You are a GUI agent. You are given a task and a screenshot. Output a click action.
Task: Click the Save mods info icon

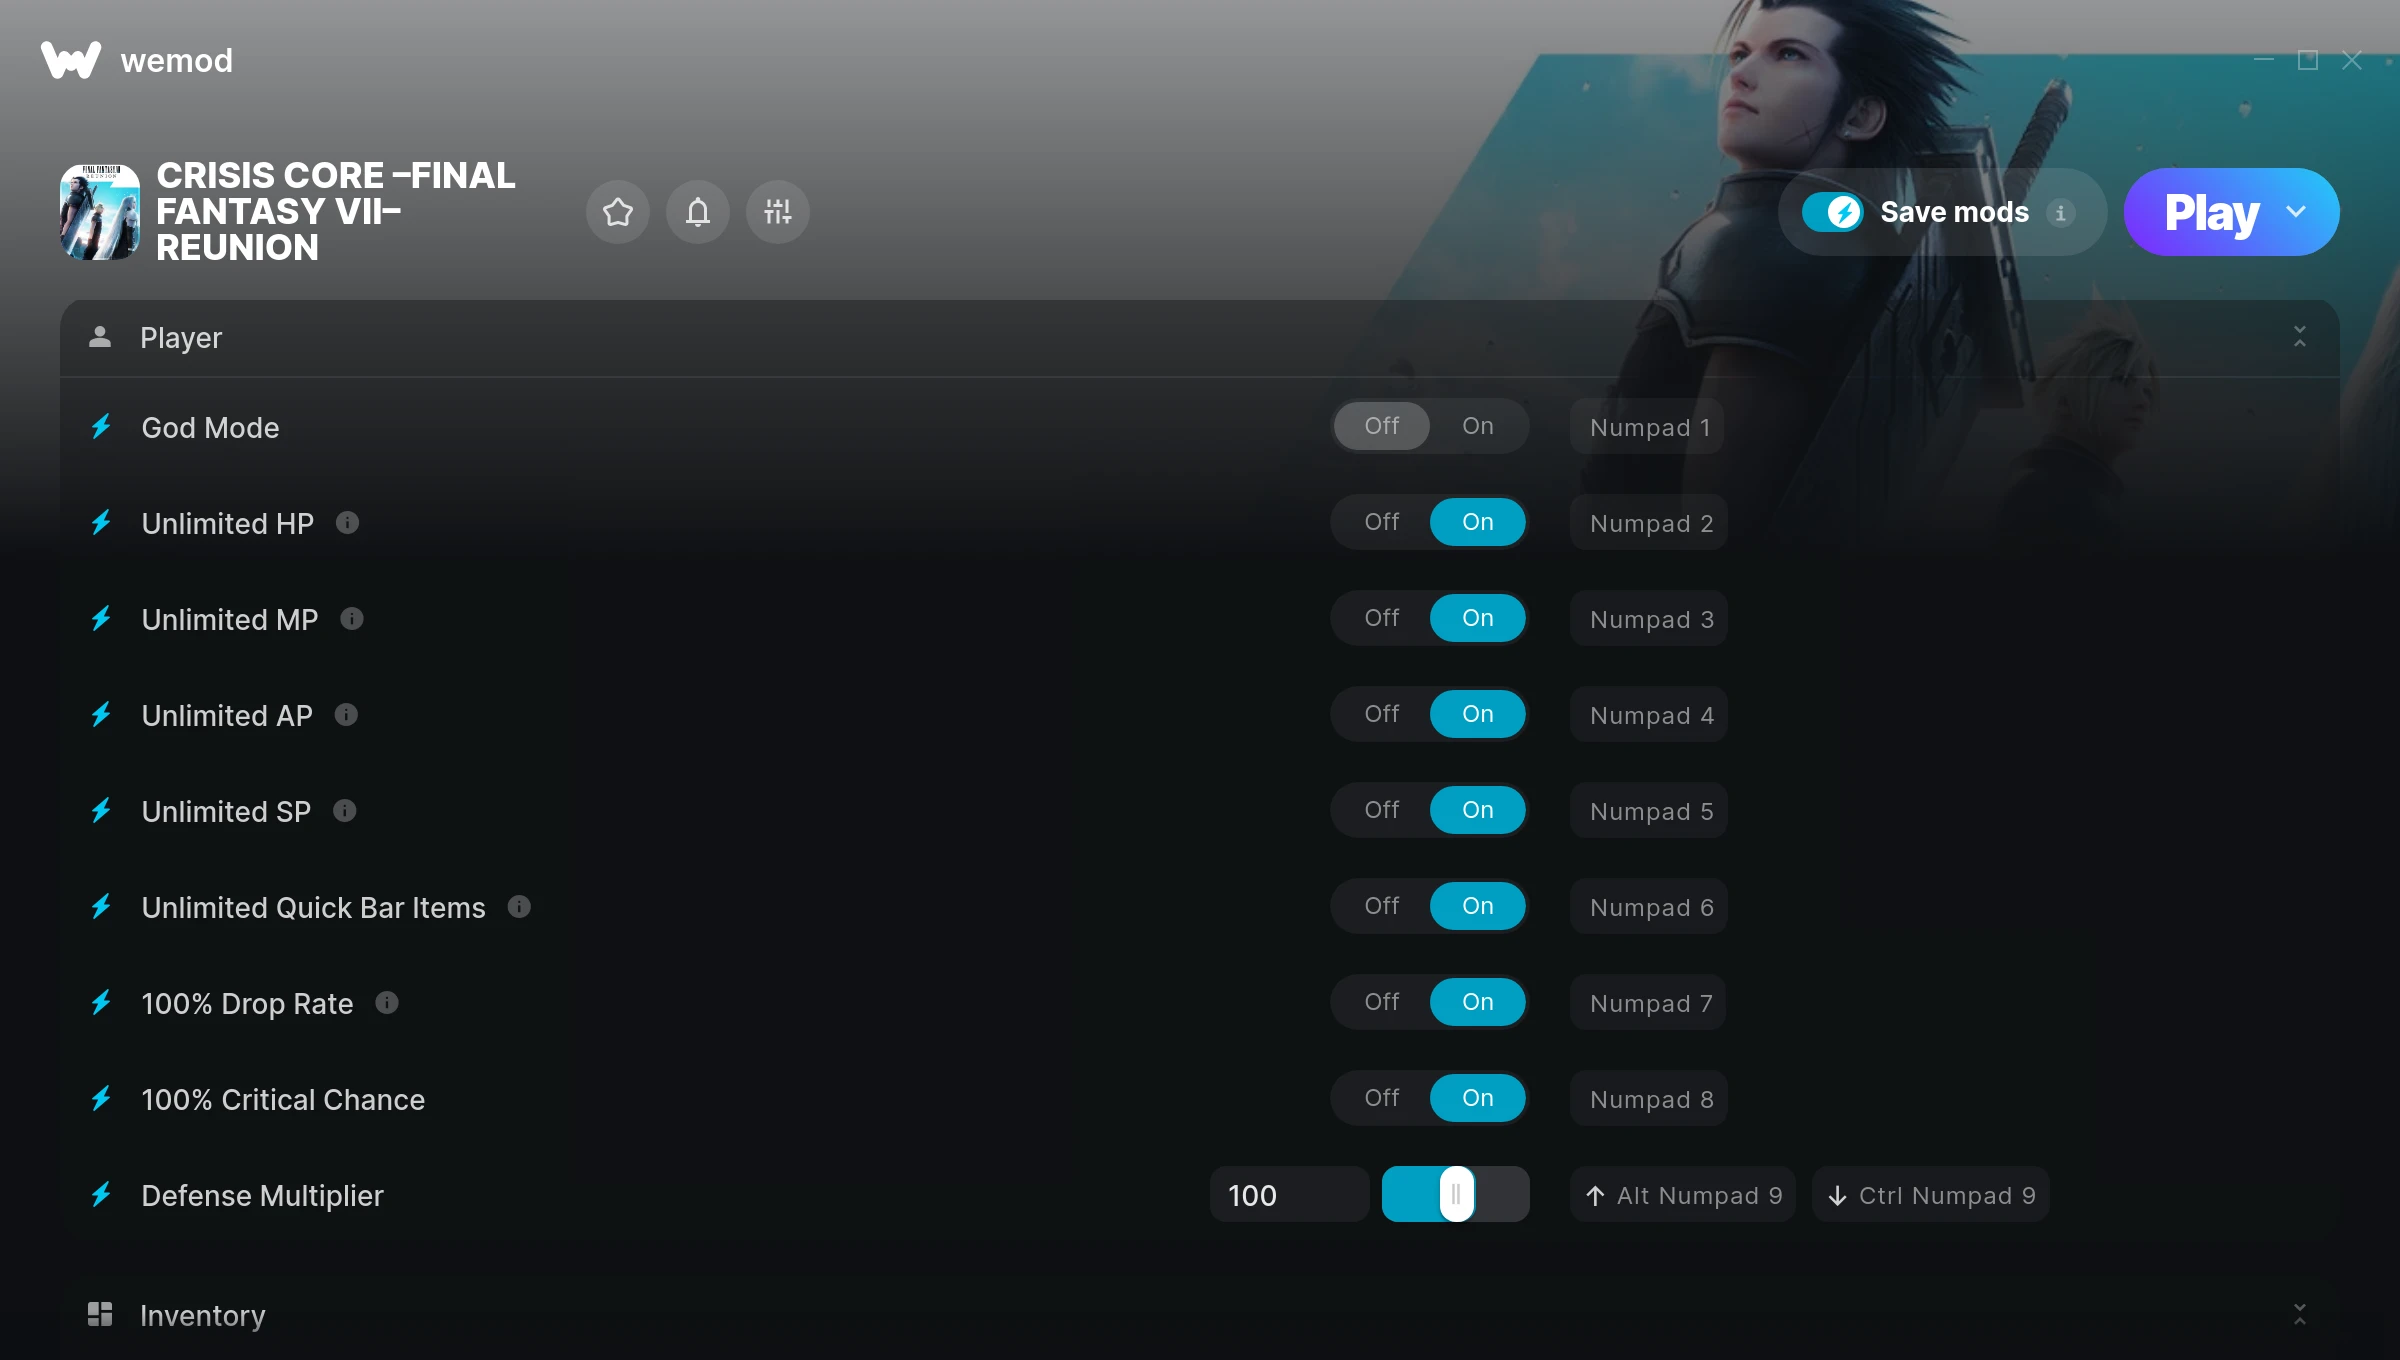coord(2060,212)
